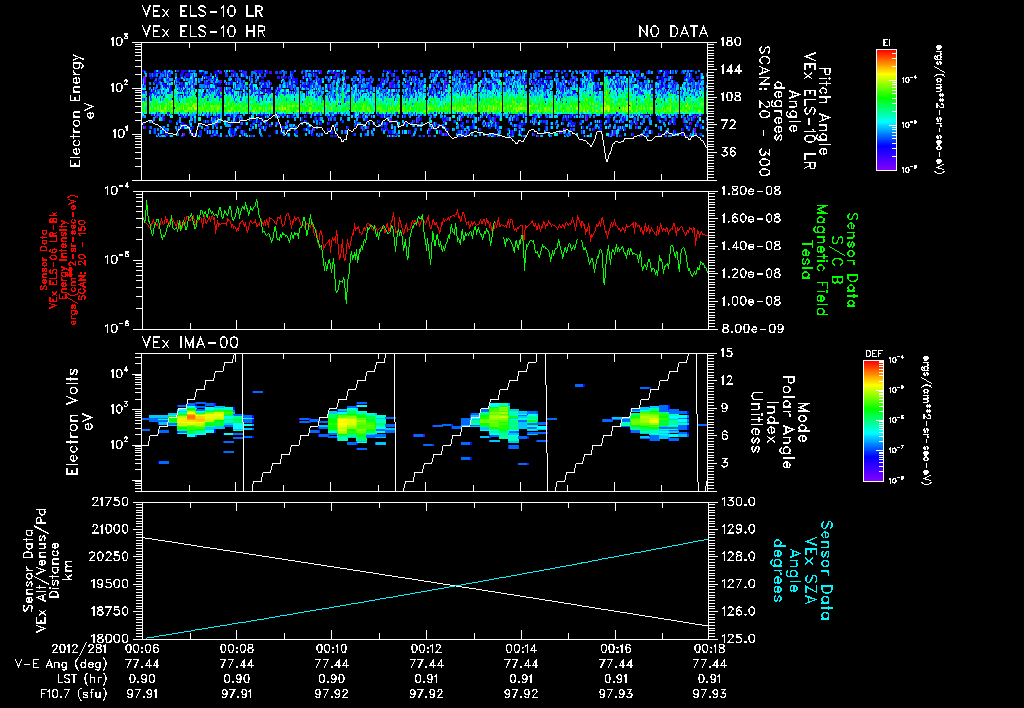Select the 'VEx ELS-10 LR' title text
The width and height of the screenshot is (1024, 708).
(202, 12)
